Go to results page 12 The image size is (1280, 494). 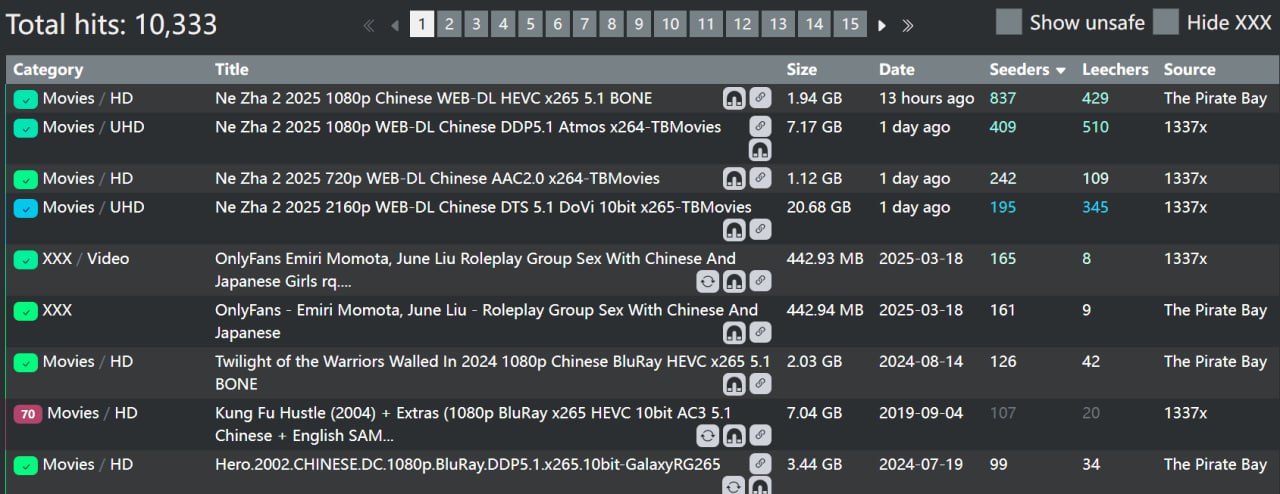click(x=742, y=24)
